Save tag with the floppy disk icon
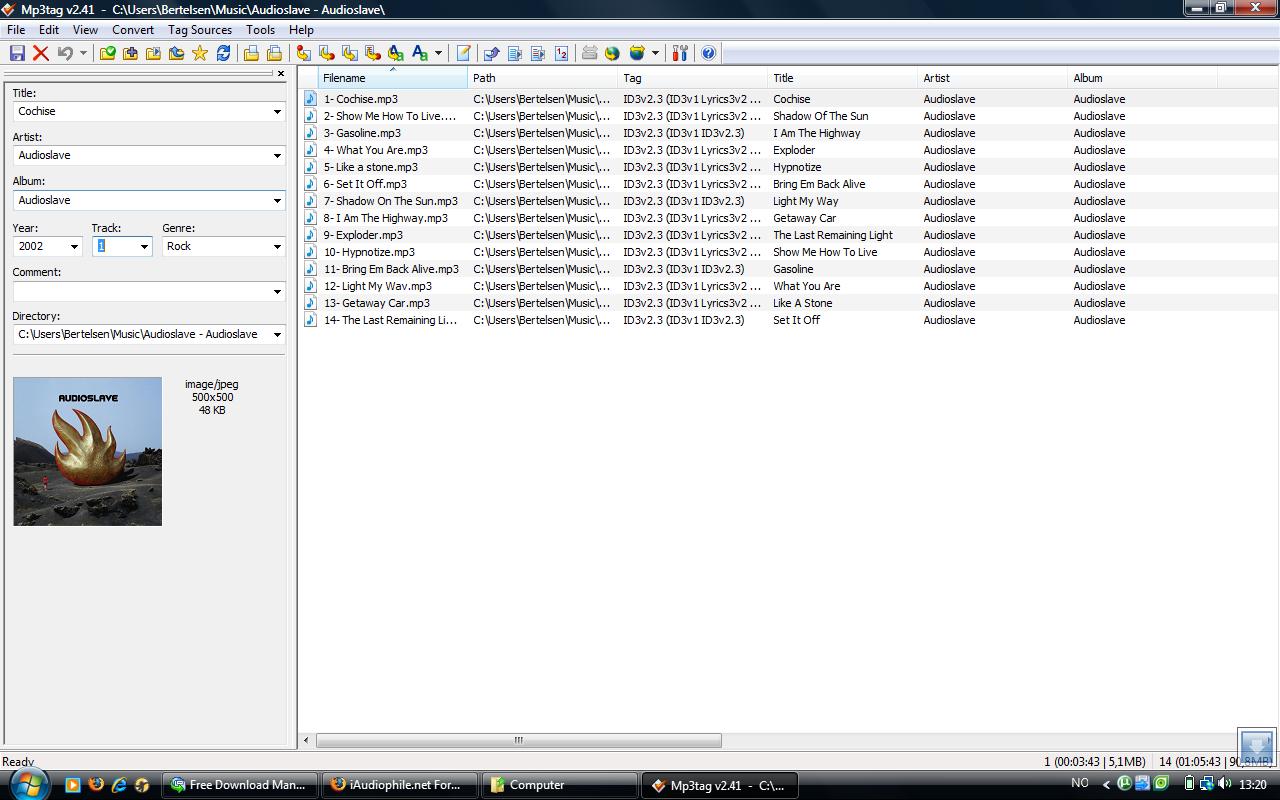This screenshot has height=800, width=1280. click(x=17, y=53)
